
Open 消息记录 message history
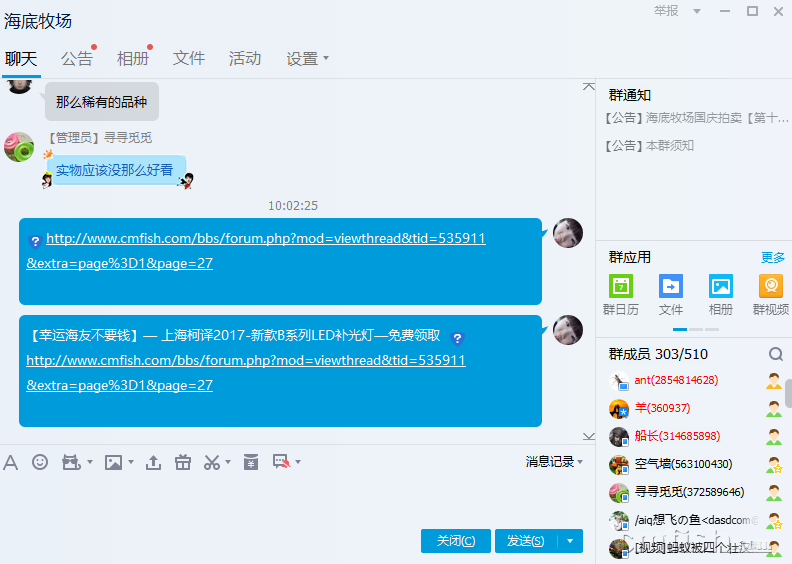point(554,462)
